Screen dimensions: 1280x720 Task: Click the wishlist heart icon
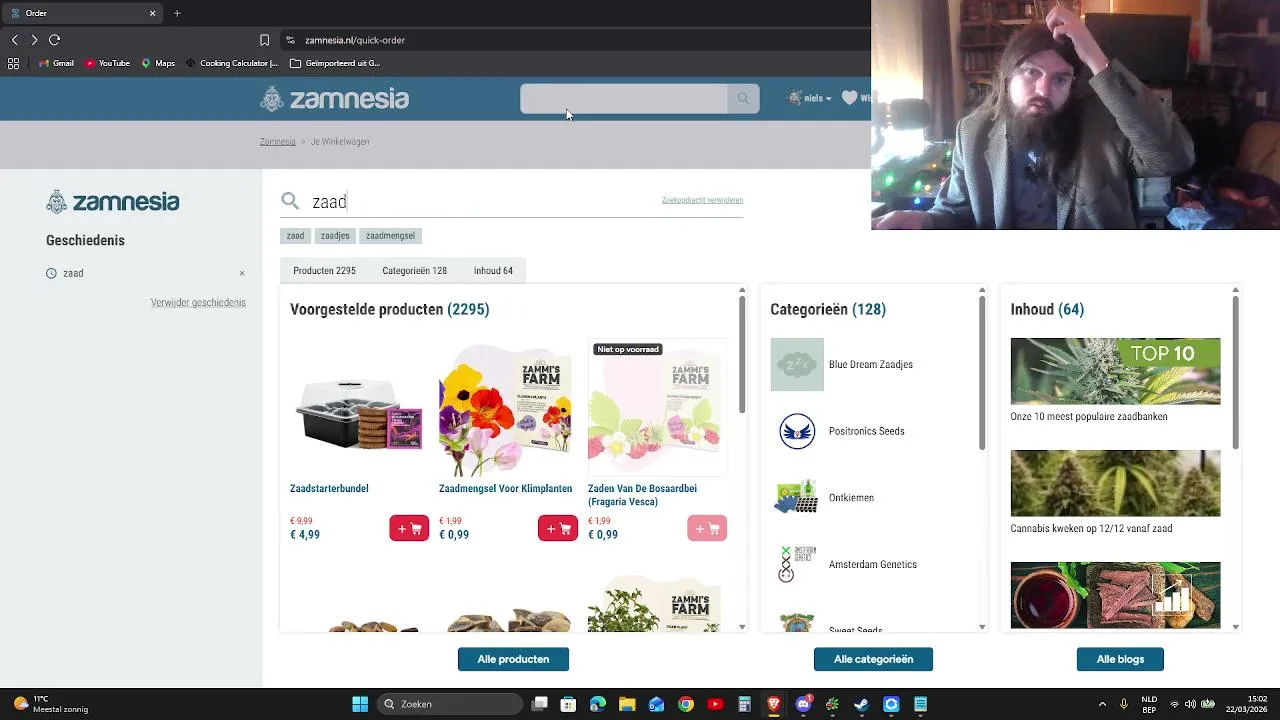pos(849,98)
